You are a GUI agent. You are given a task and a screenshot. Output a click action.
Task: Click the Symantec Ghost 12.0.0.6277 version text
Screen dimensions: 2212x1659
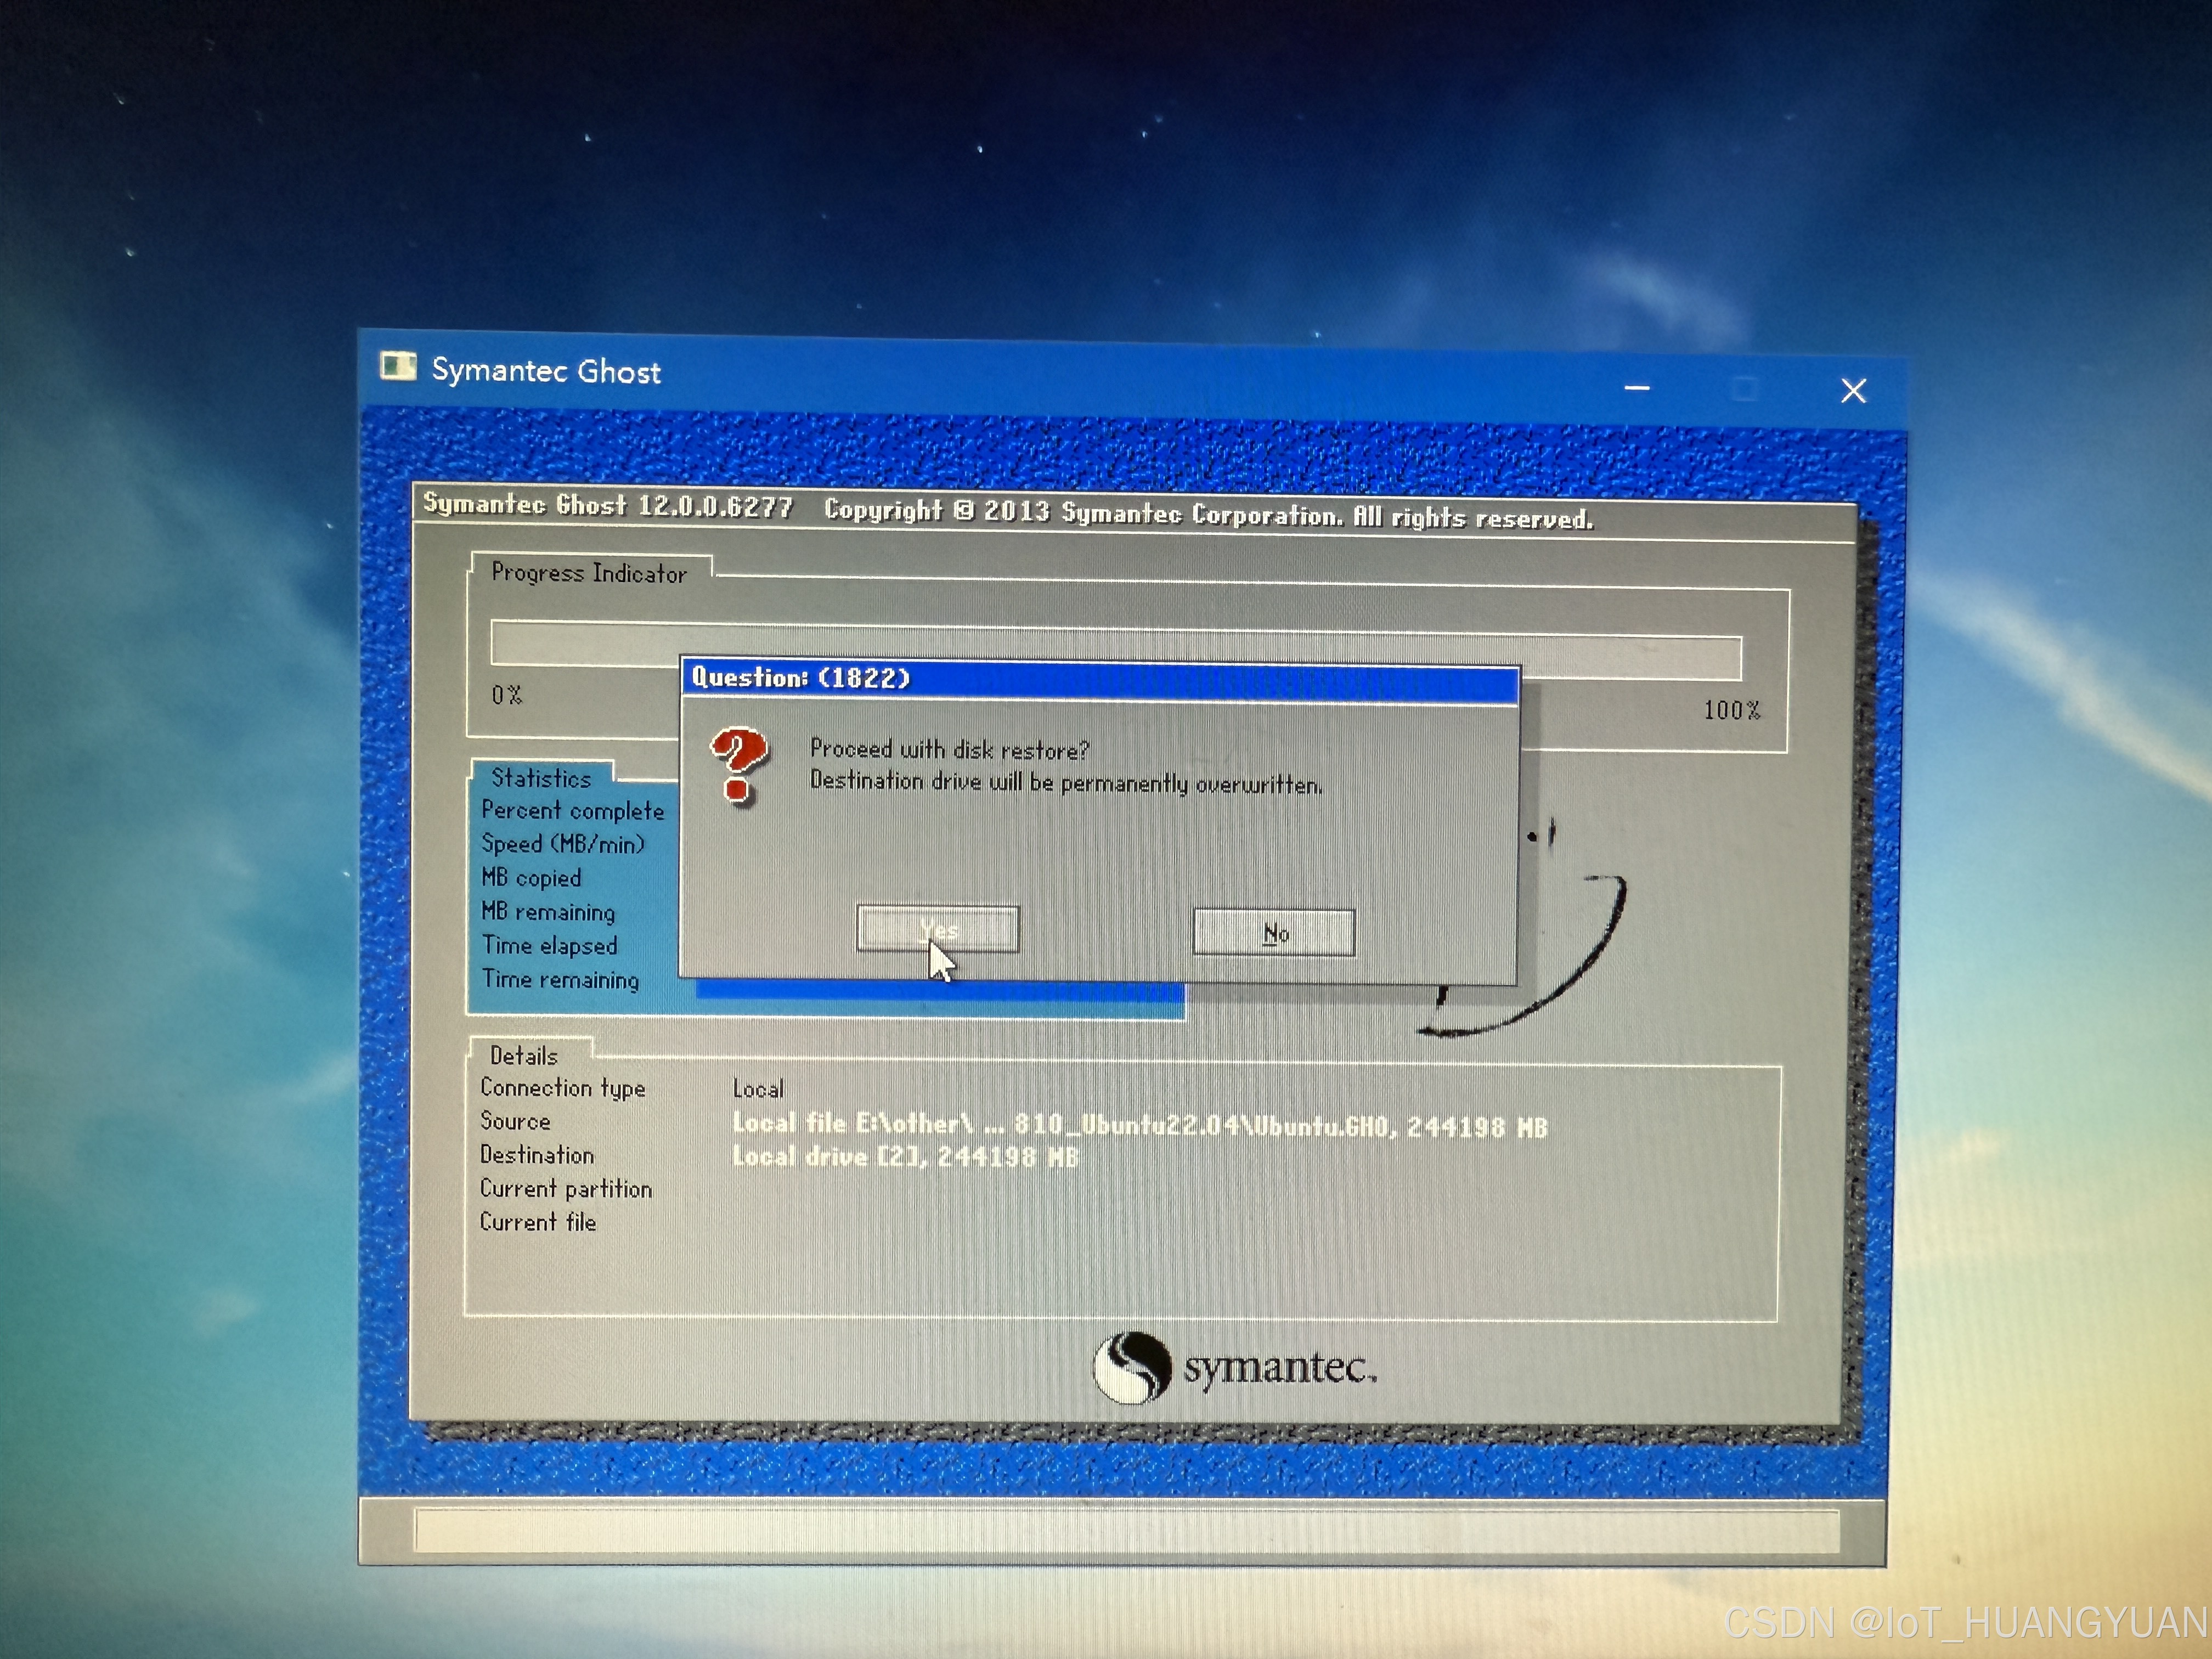pyautogui.click(x=608, y=505)
